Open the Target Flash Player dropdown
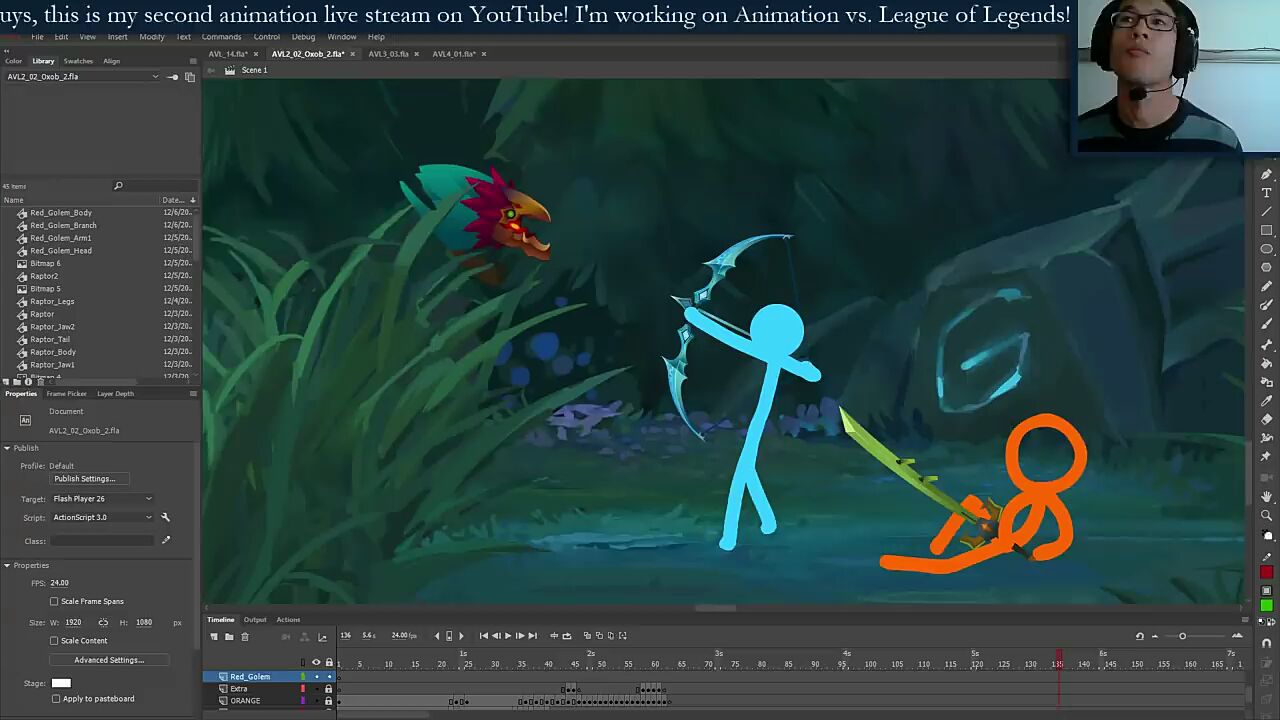The width and height of the screenshot is (1280, 720). coord(102,498)
